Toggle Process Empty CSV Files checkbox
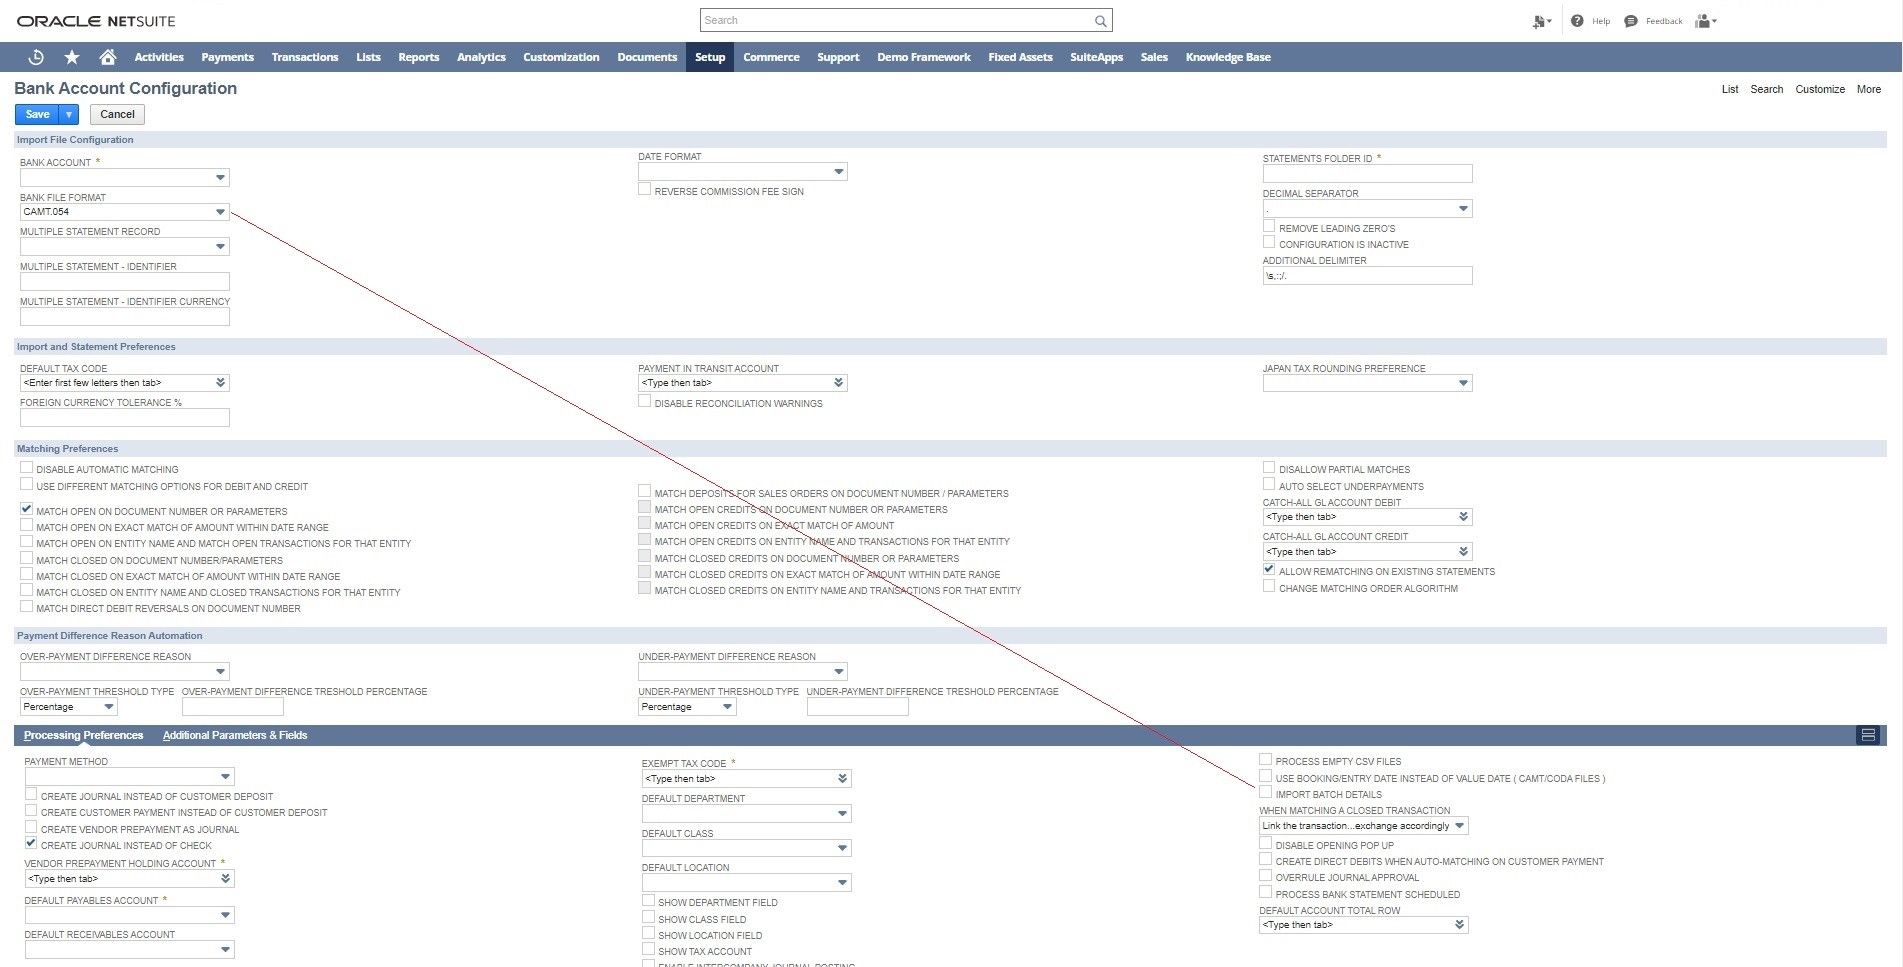1903x967 pixels. coord(1266,759)
